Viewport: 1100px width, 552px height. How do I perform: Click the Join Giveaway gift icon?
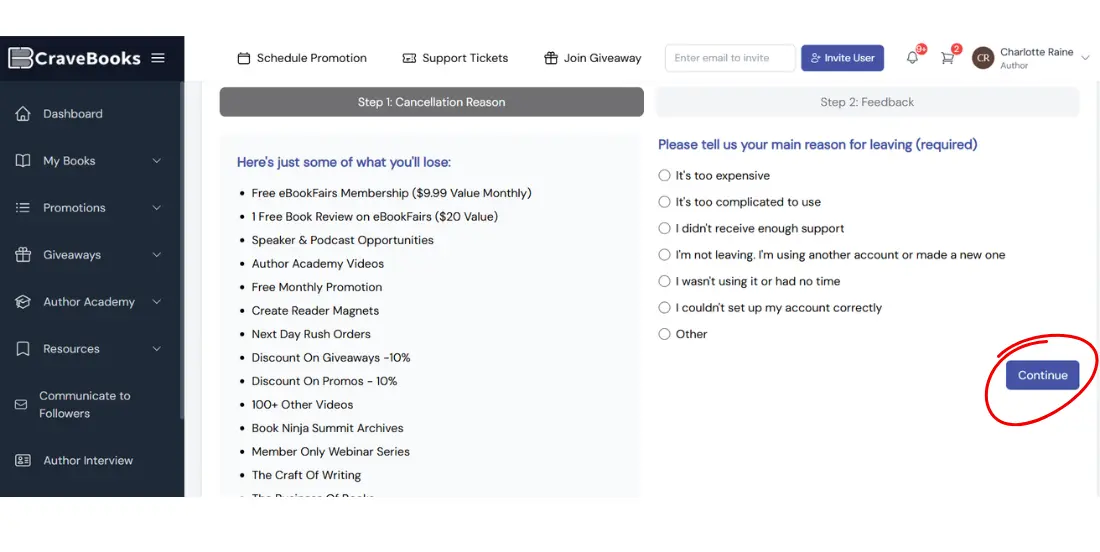551,58
